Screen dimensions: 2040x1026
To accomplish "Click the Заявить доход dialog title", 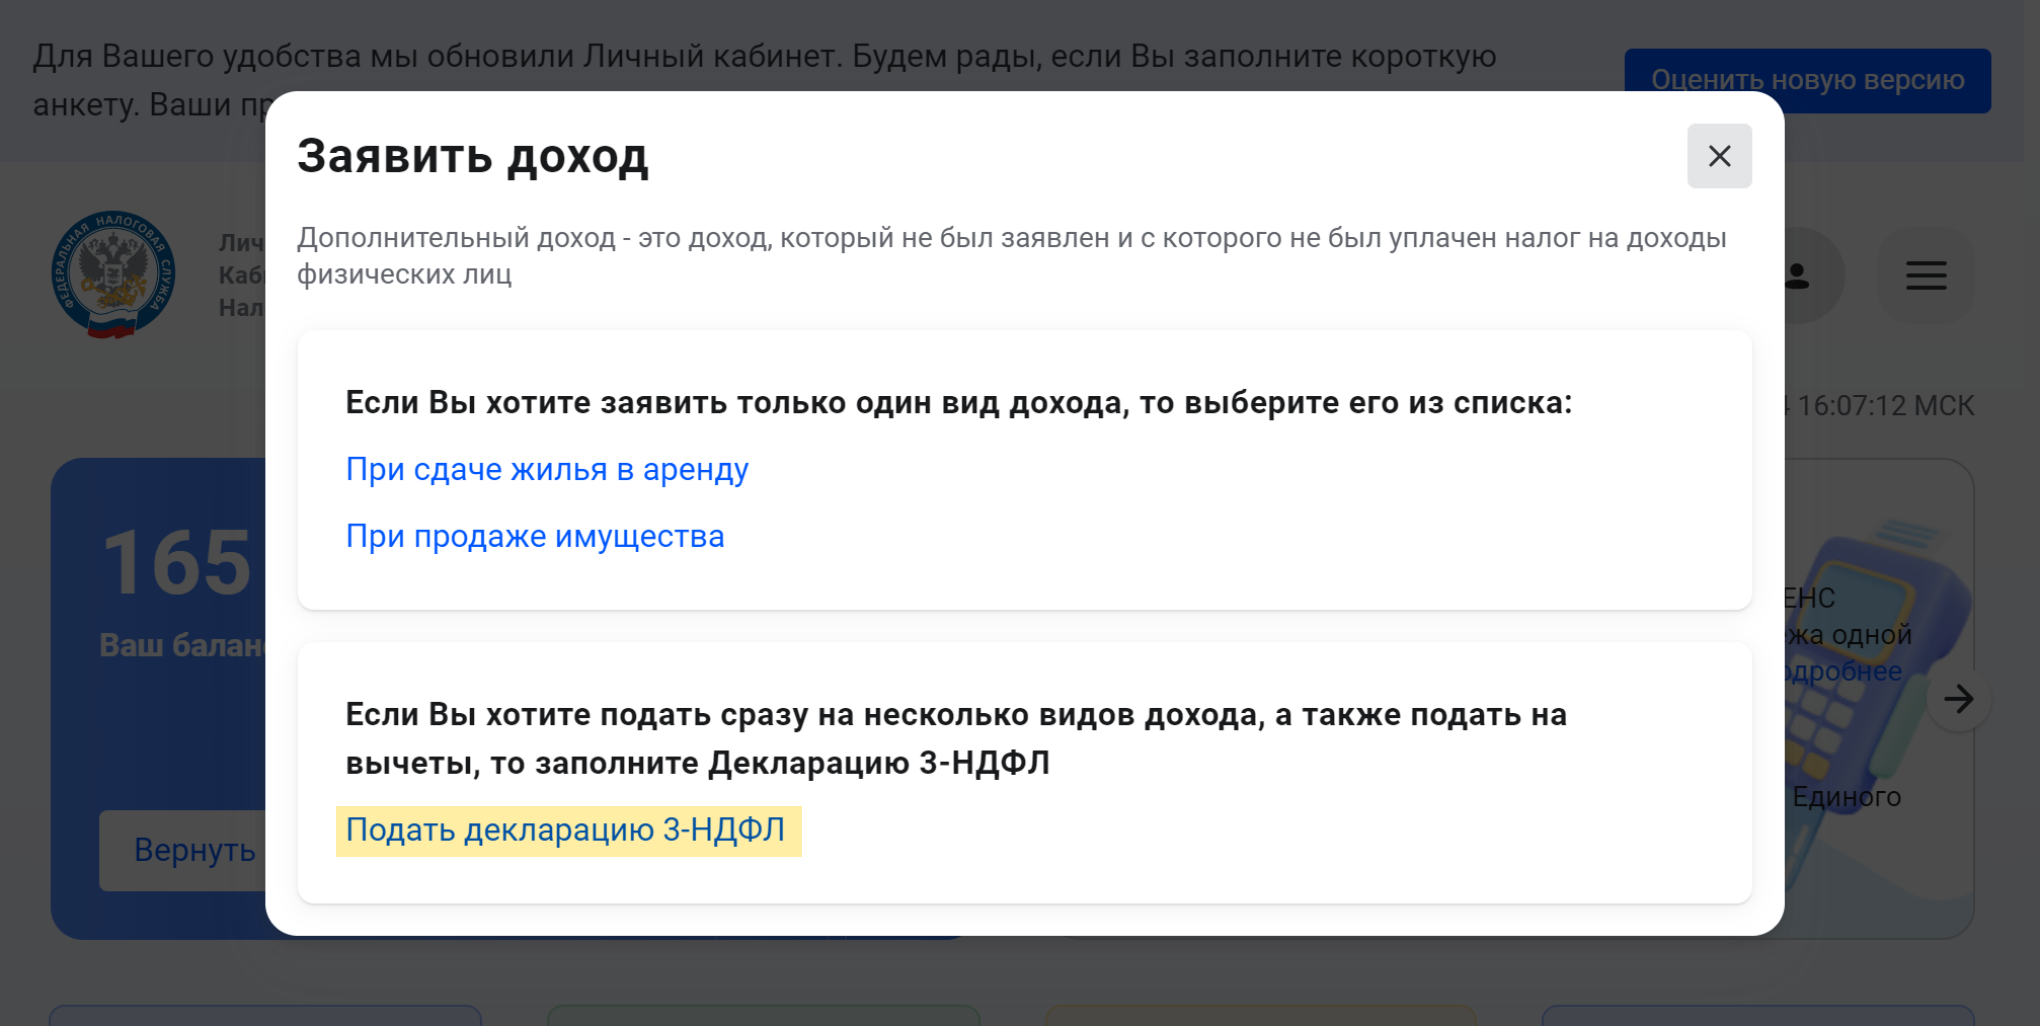I will tap(473, 157).
